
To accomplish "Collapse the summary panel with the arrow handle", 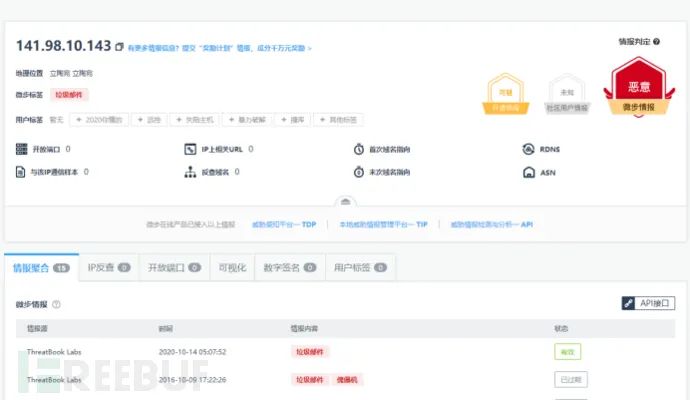I will 345,202.
